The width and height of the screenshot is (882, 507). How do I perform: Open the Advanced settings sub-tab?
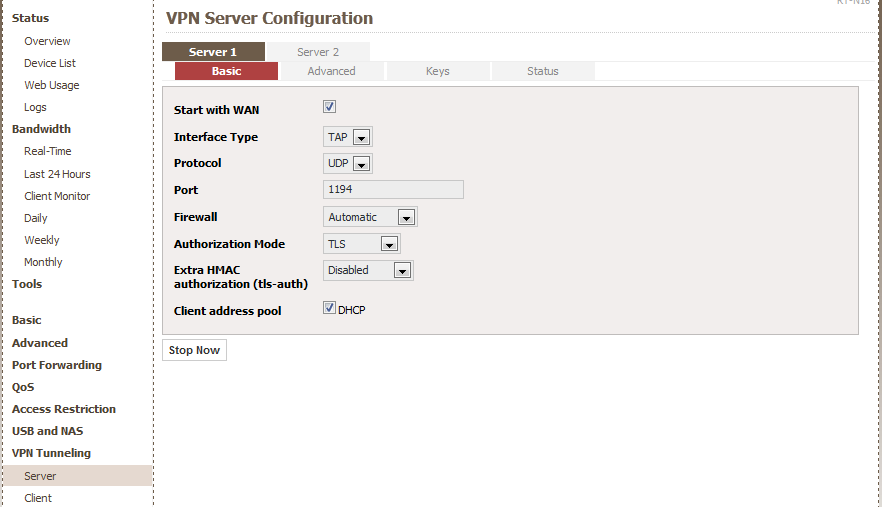(331, 71)
